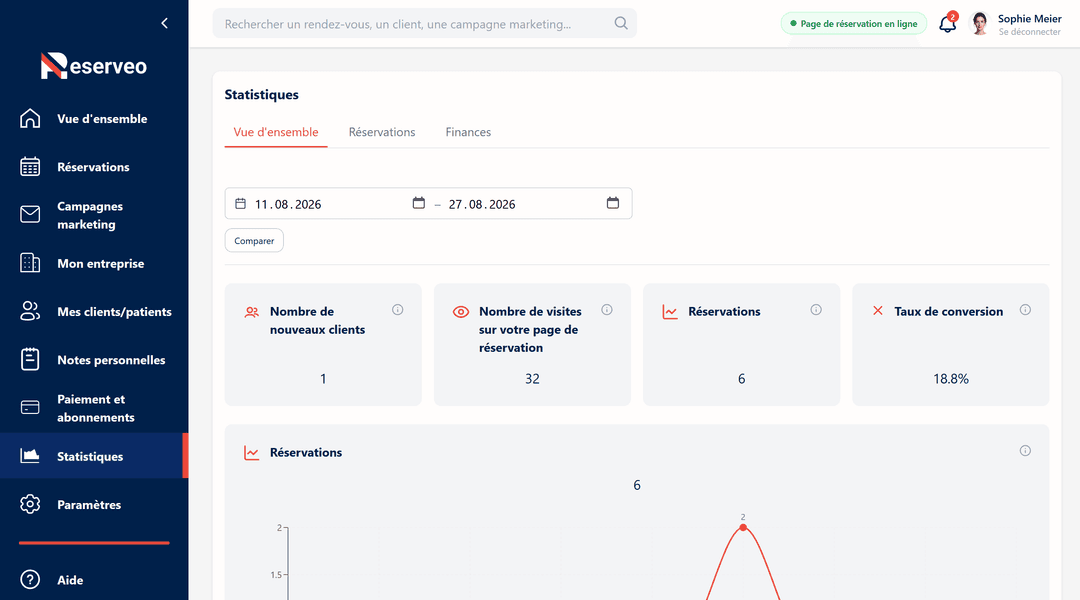Open end date calendar picker icon
The width and height of the screenshot is (1080, 600).
(x=612, y=203)
